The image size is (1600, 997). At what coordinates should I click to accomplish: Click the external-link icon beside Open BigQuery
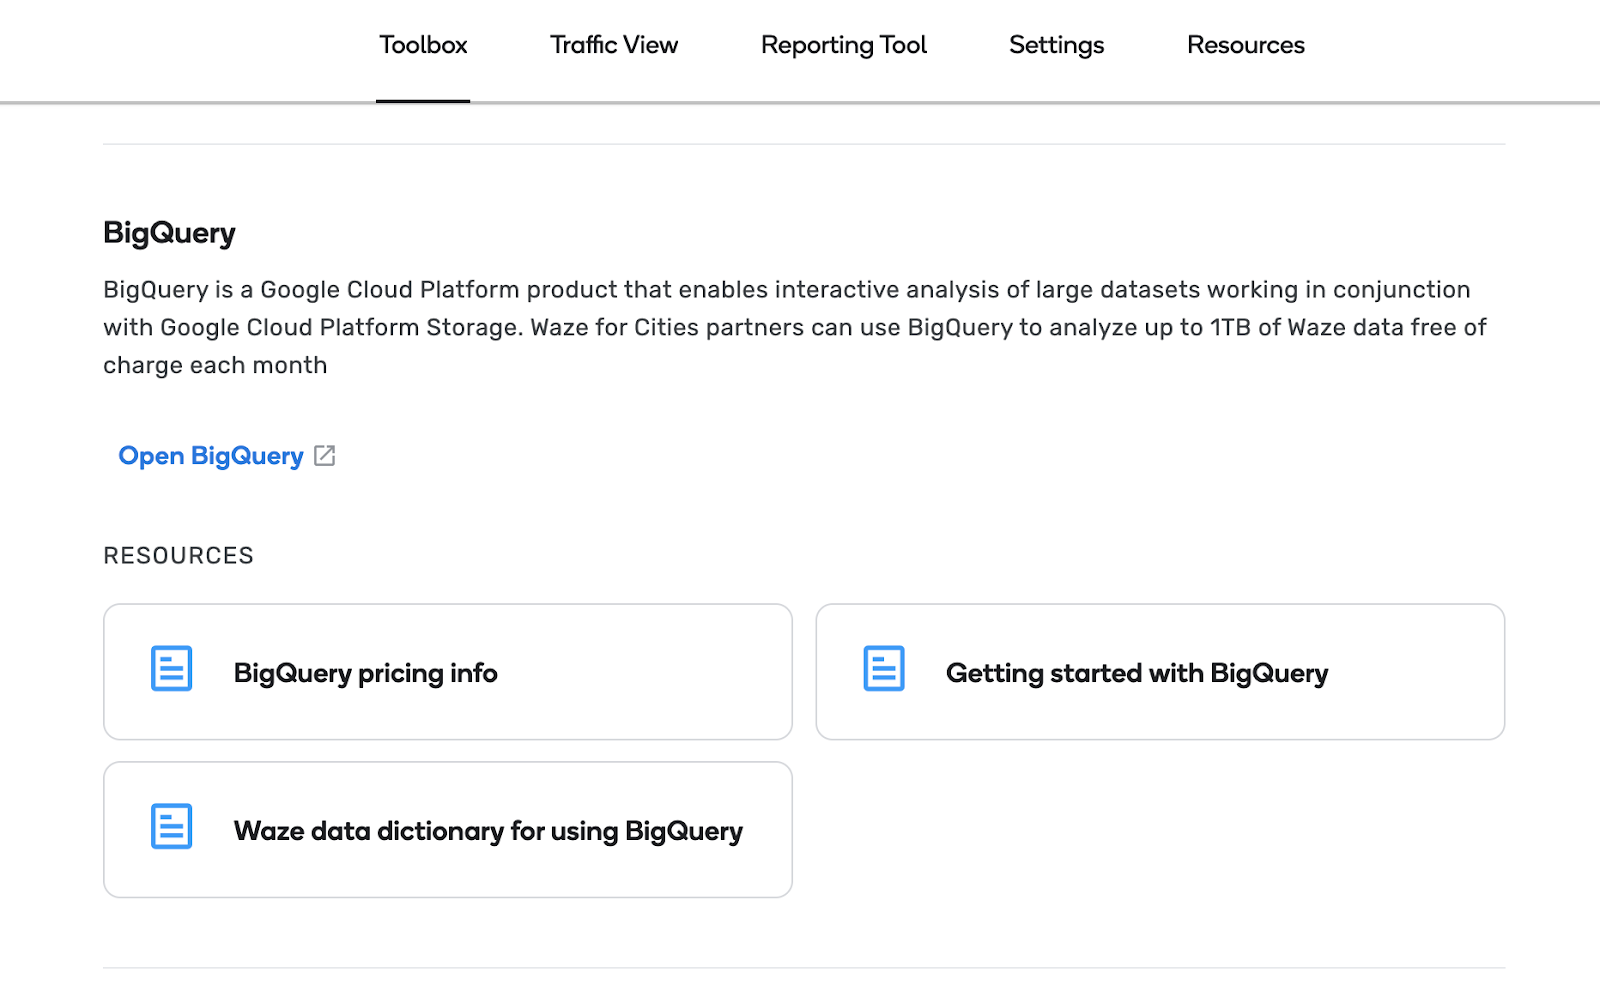325,456
